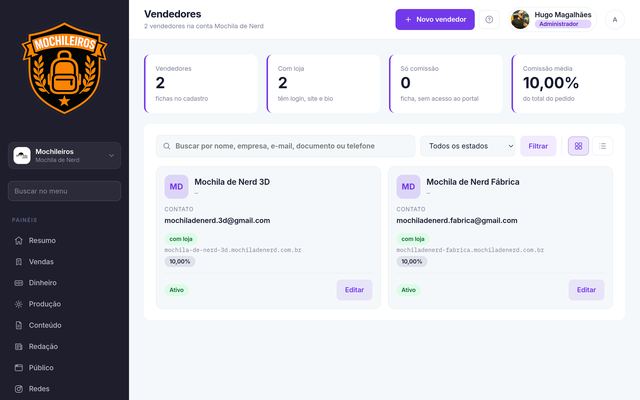The height and width of the screenshot is (400, 640).
Task: Click Ativo status on Nerd Fábrica card
Action: pos(408,290)
